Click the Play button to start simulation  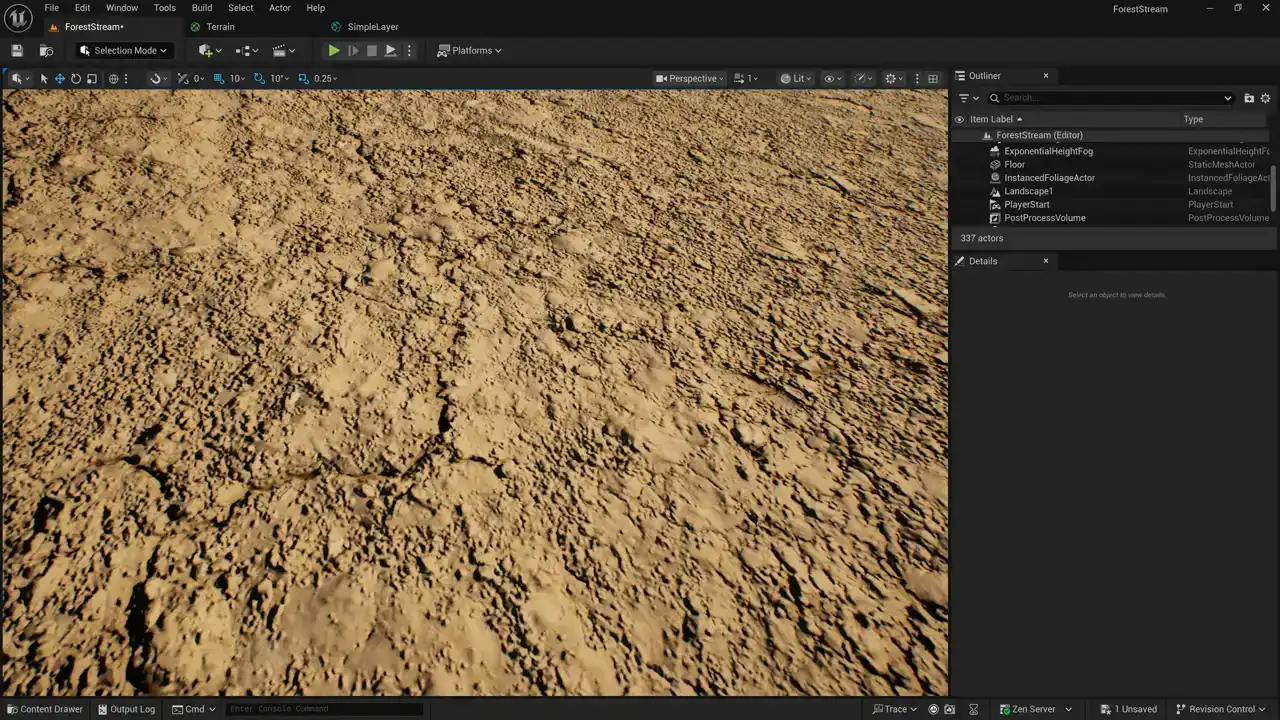(x=334, y=51)
